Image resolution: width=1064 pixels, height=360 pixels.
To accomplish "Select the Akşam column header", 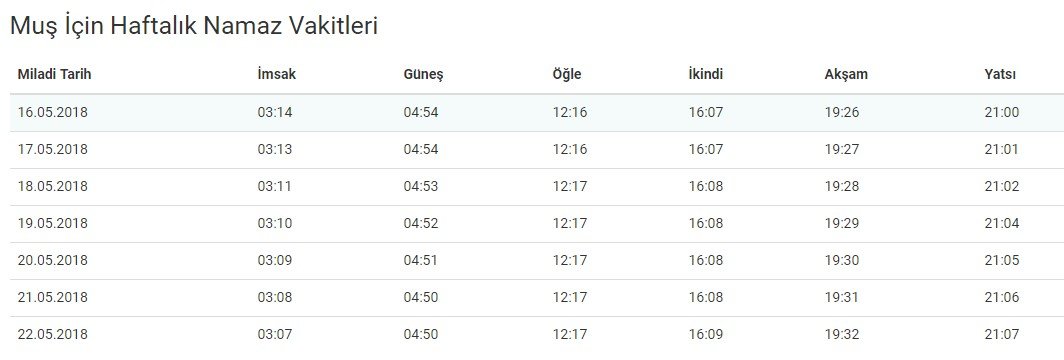I will (846, 75).
